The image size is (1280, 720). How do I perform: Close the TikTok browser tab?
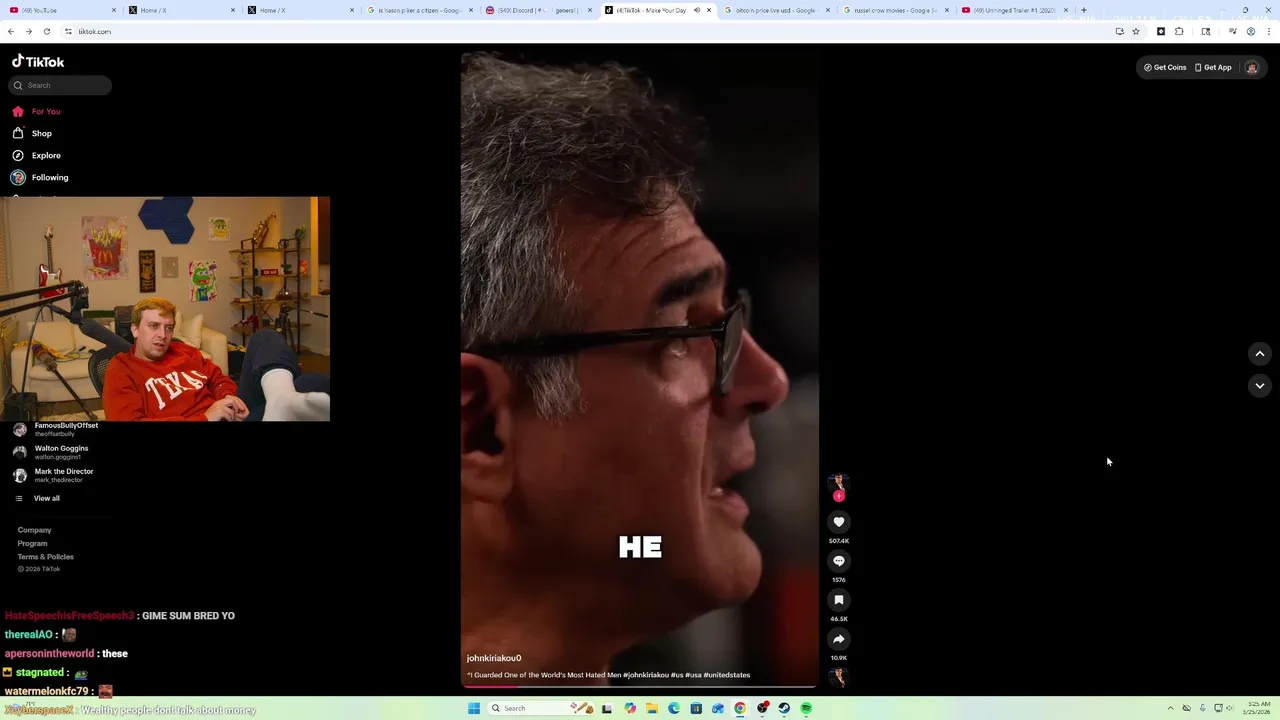tap(709, 10)
